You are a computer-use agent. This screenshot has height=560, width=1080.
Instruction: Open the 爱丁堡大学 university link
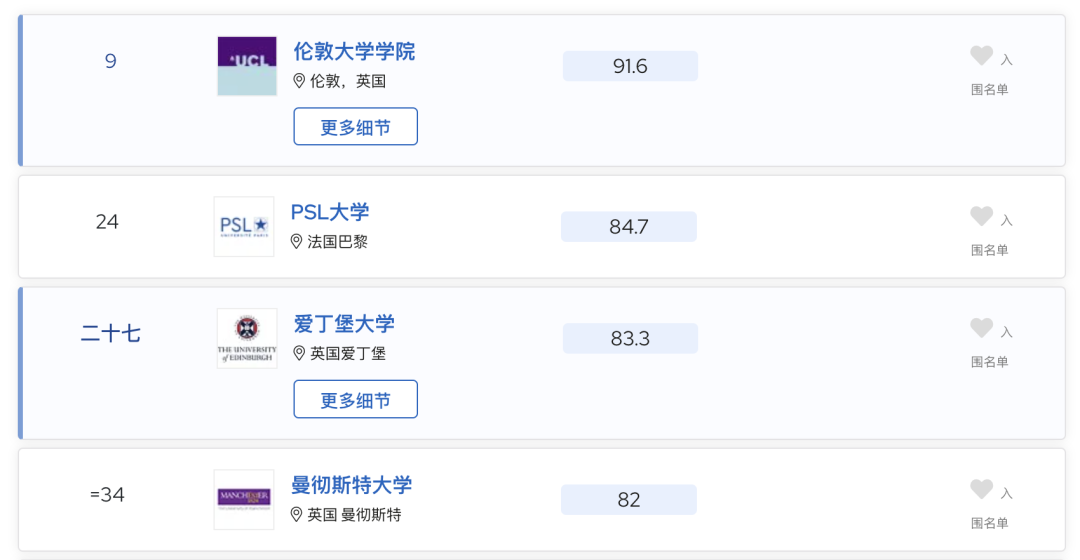[344, 324]
